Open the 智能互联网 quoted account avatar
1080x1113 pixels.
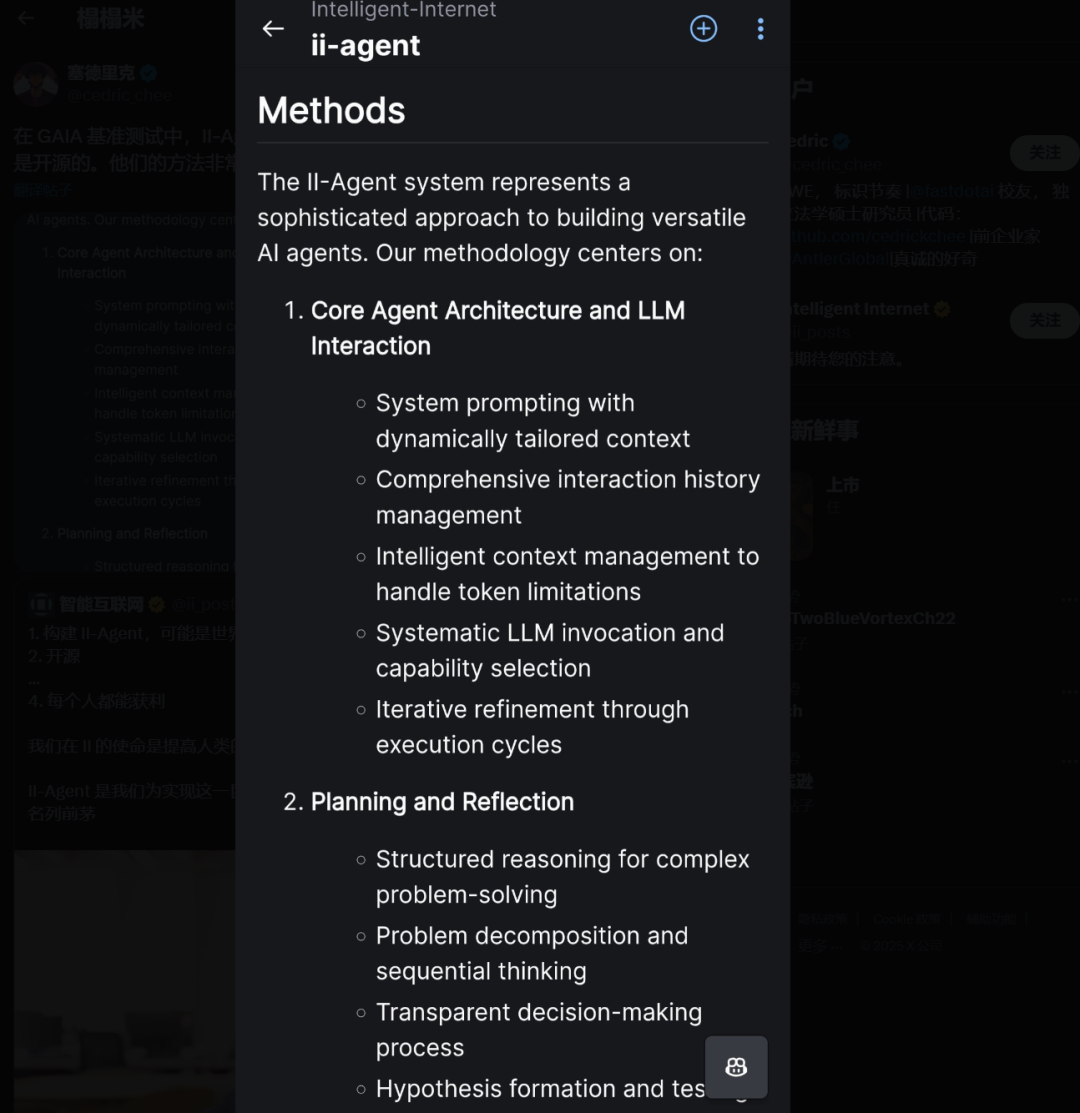click(x=41, y=604)
